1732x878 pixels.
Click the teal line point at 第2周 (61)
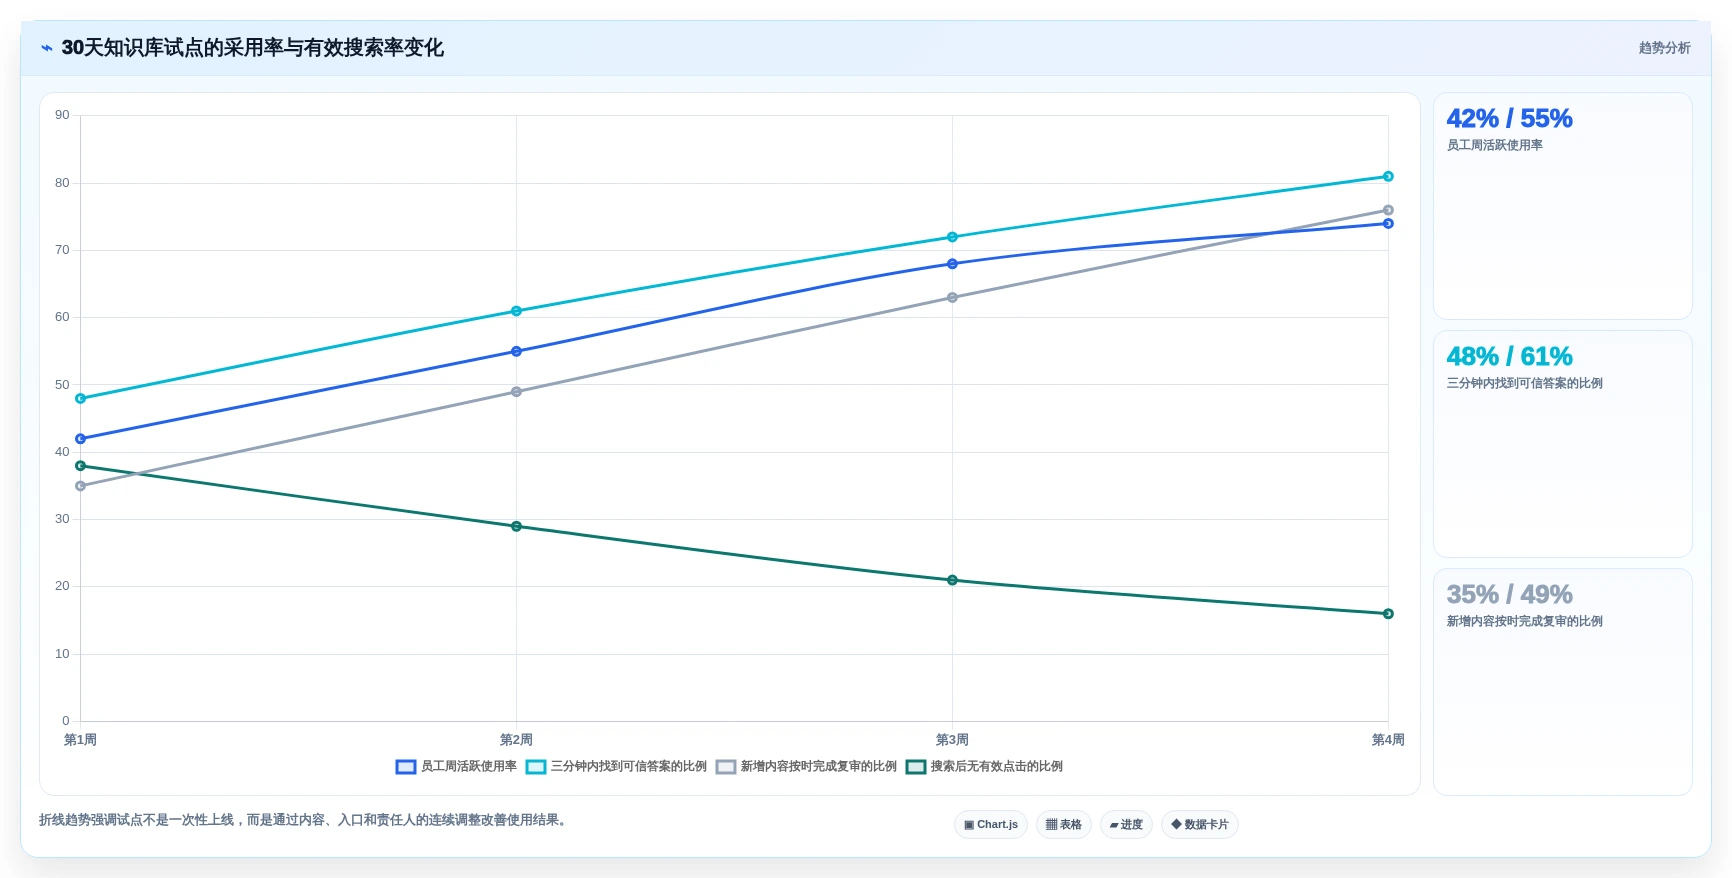516,311
